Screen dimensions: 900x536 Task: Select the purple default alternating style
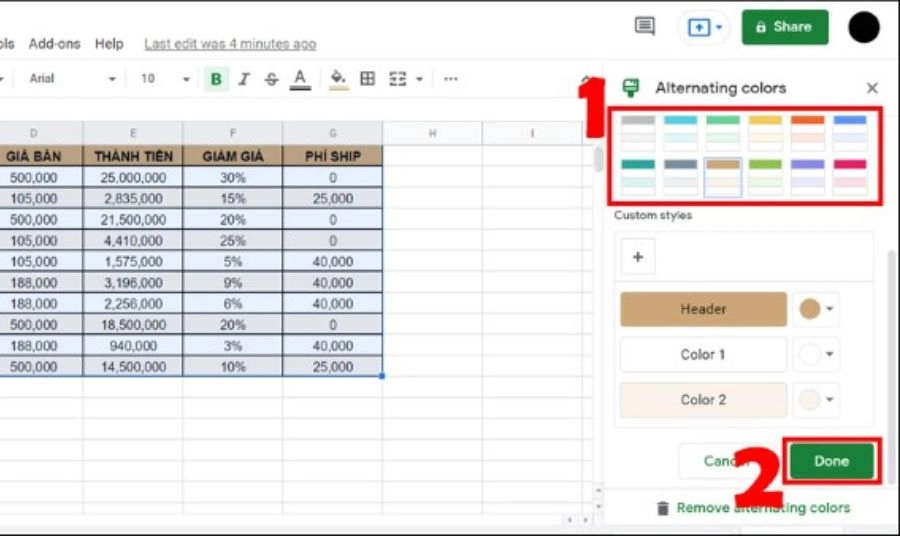(808, 177)
